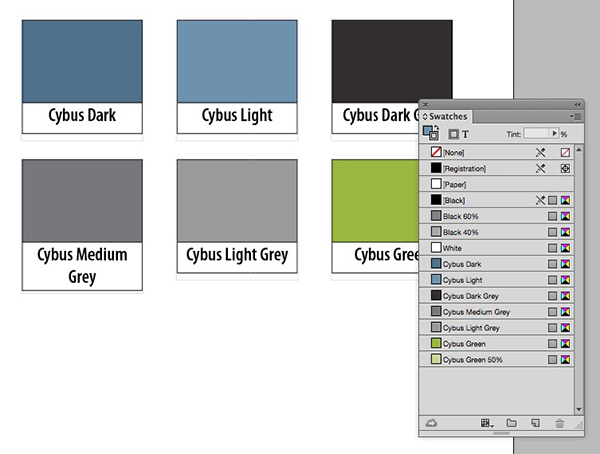The height and width of the screenshot is (454, 600).
Task: Click the CMYK mode icon on Cybus Dark row
Action: pos(565,264)
